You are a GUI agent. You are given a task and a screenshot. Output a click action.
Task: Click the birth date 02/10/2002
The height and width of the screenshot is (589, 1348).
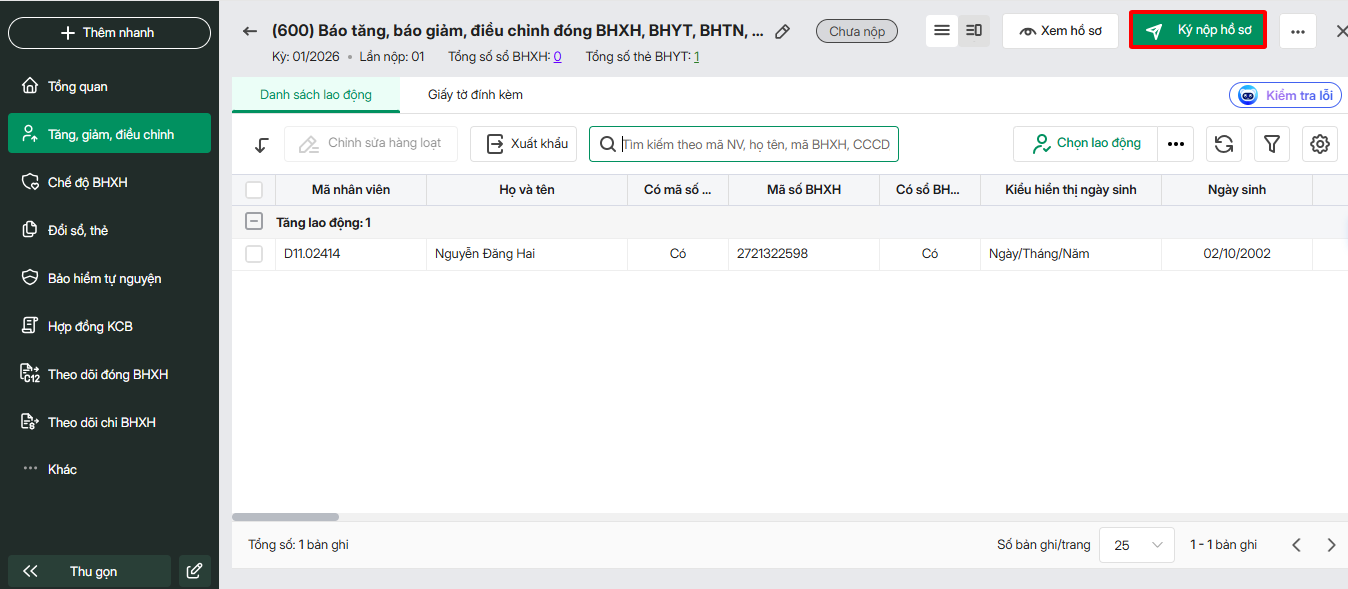1237,254
